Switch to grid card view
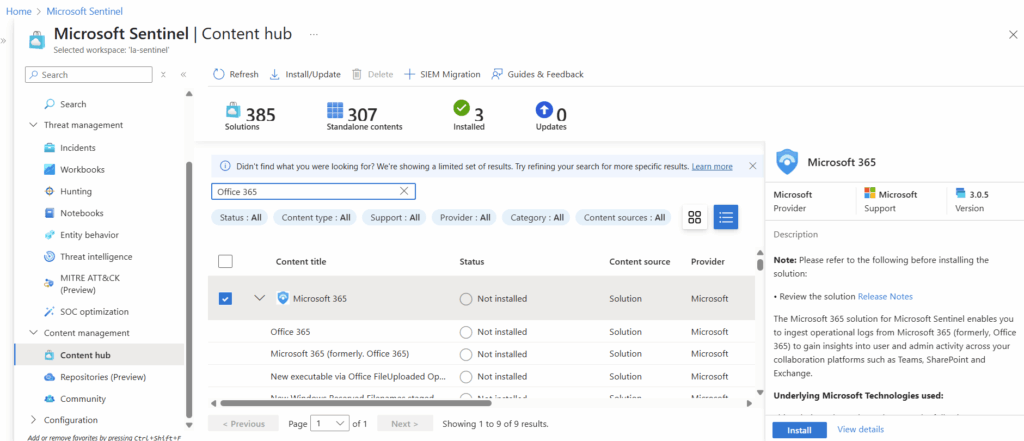The height and width of the screenshot is (441, 1024). pos(695,218)
